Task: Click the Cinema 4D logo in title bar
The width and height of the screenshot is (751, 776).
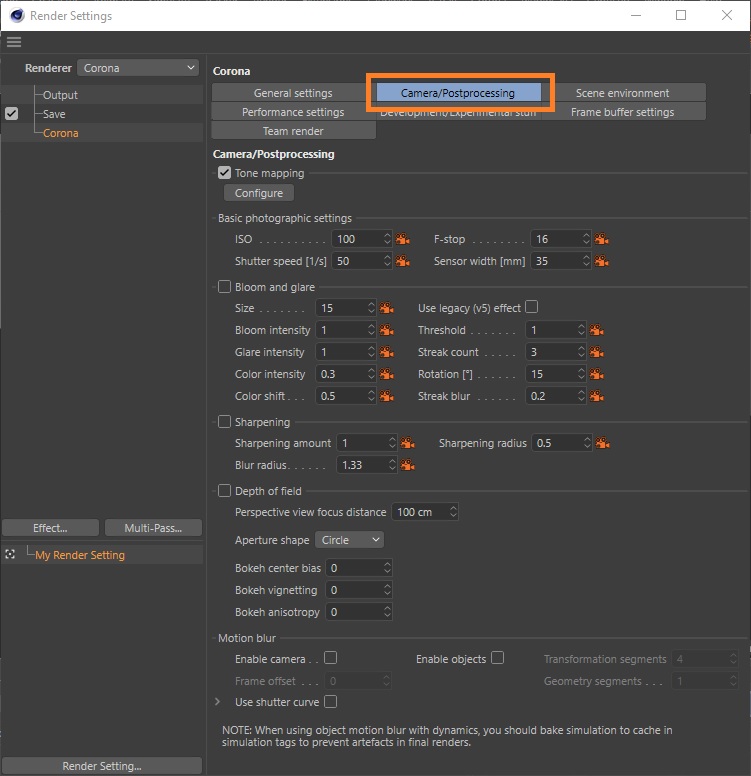Action: pyautogui.click(x=17, y=15)
